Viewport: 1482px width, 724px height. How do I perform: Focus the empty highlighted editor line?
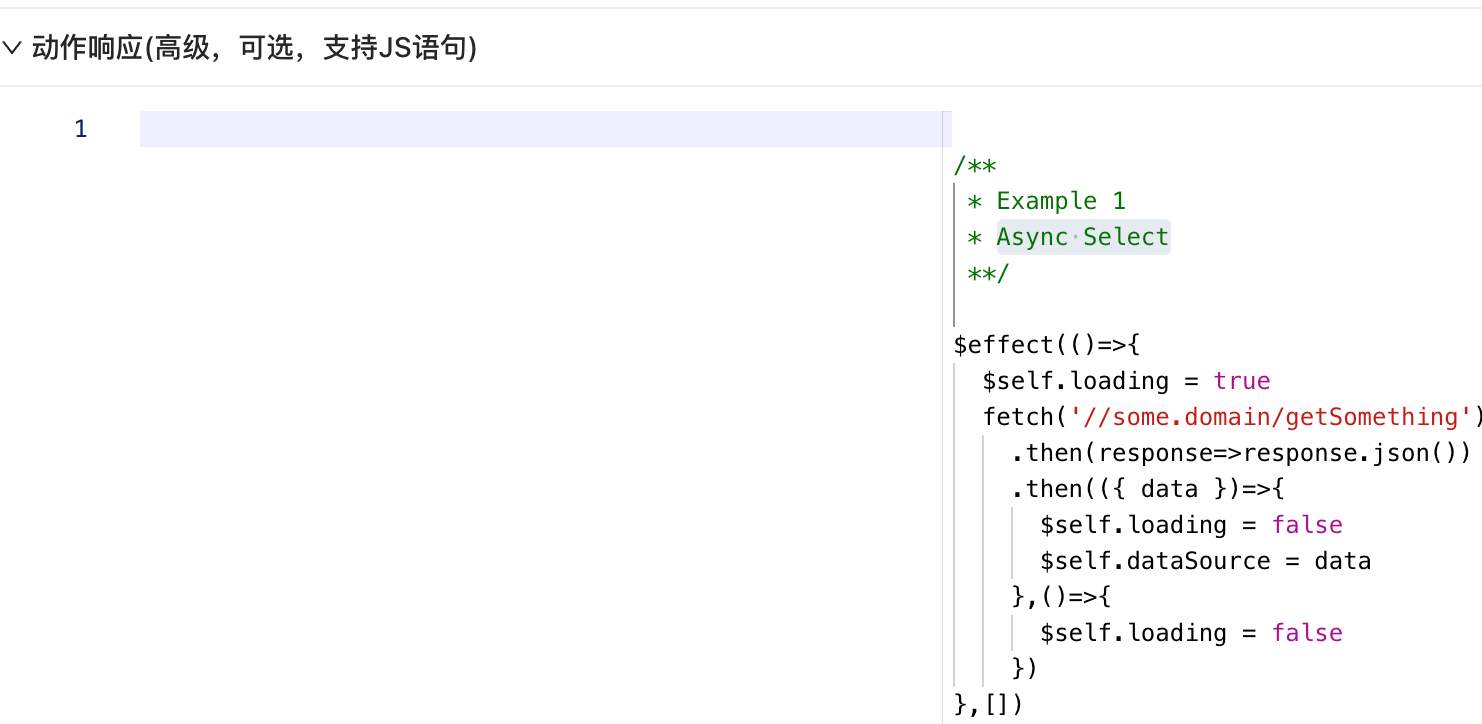tap(540, 129)
